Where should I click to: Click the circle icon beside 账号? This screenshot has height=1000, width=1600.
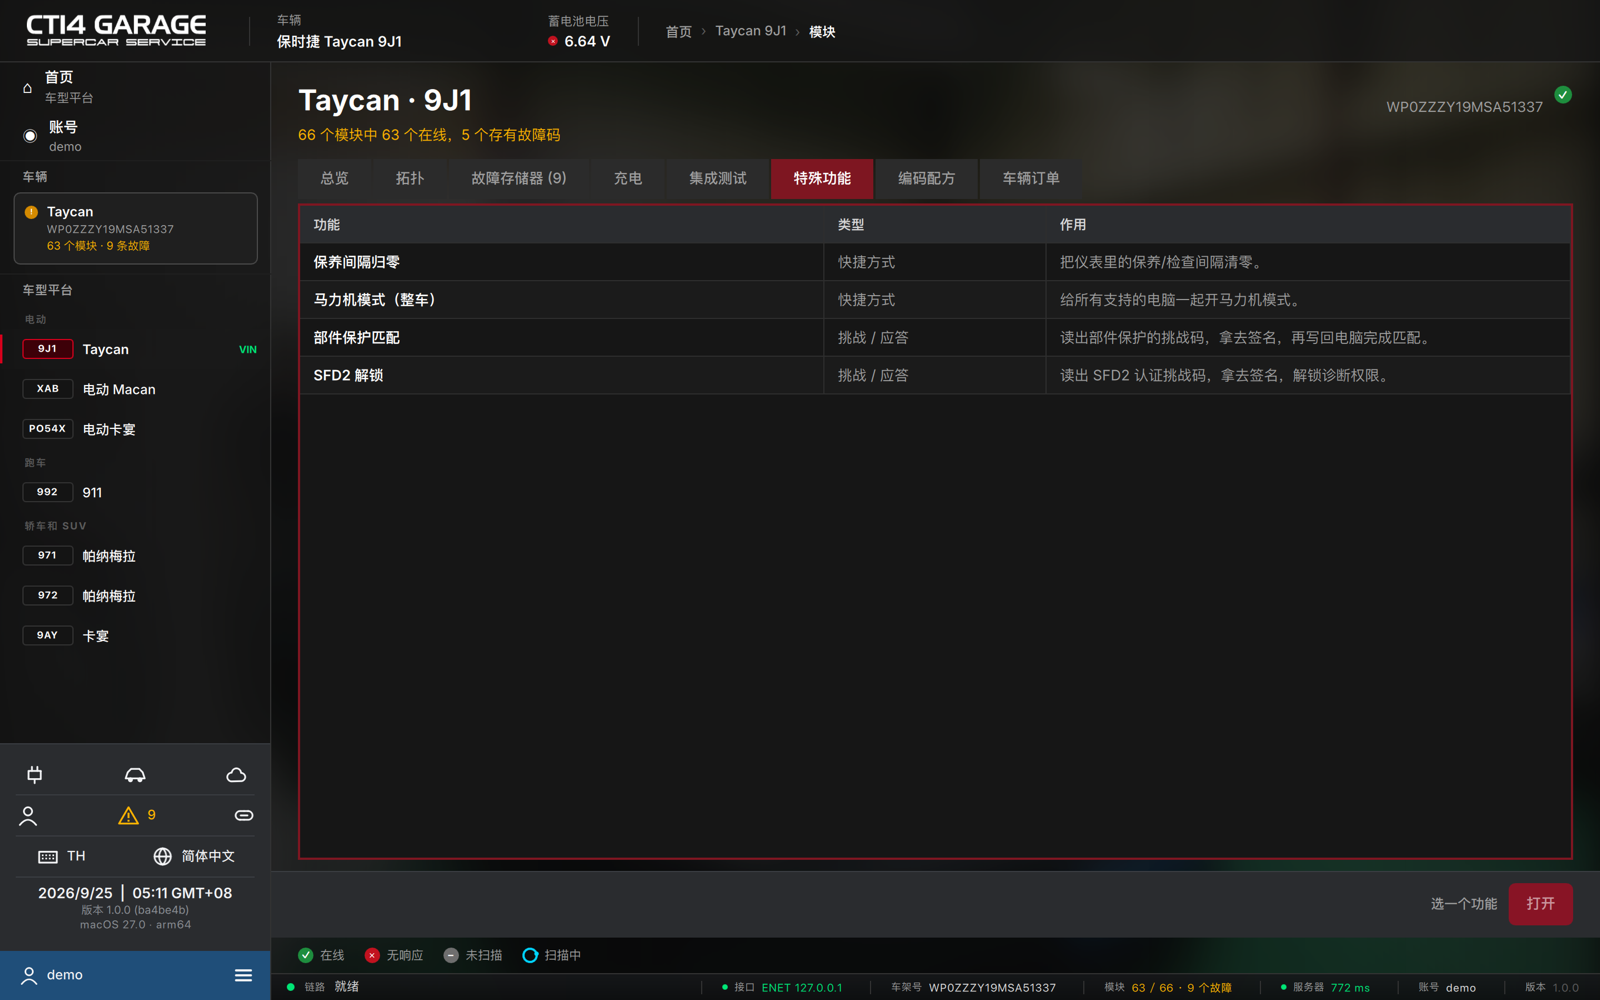30,136
